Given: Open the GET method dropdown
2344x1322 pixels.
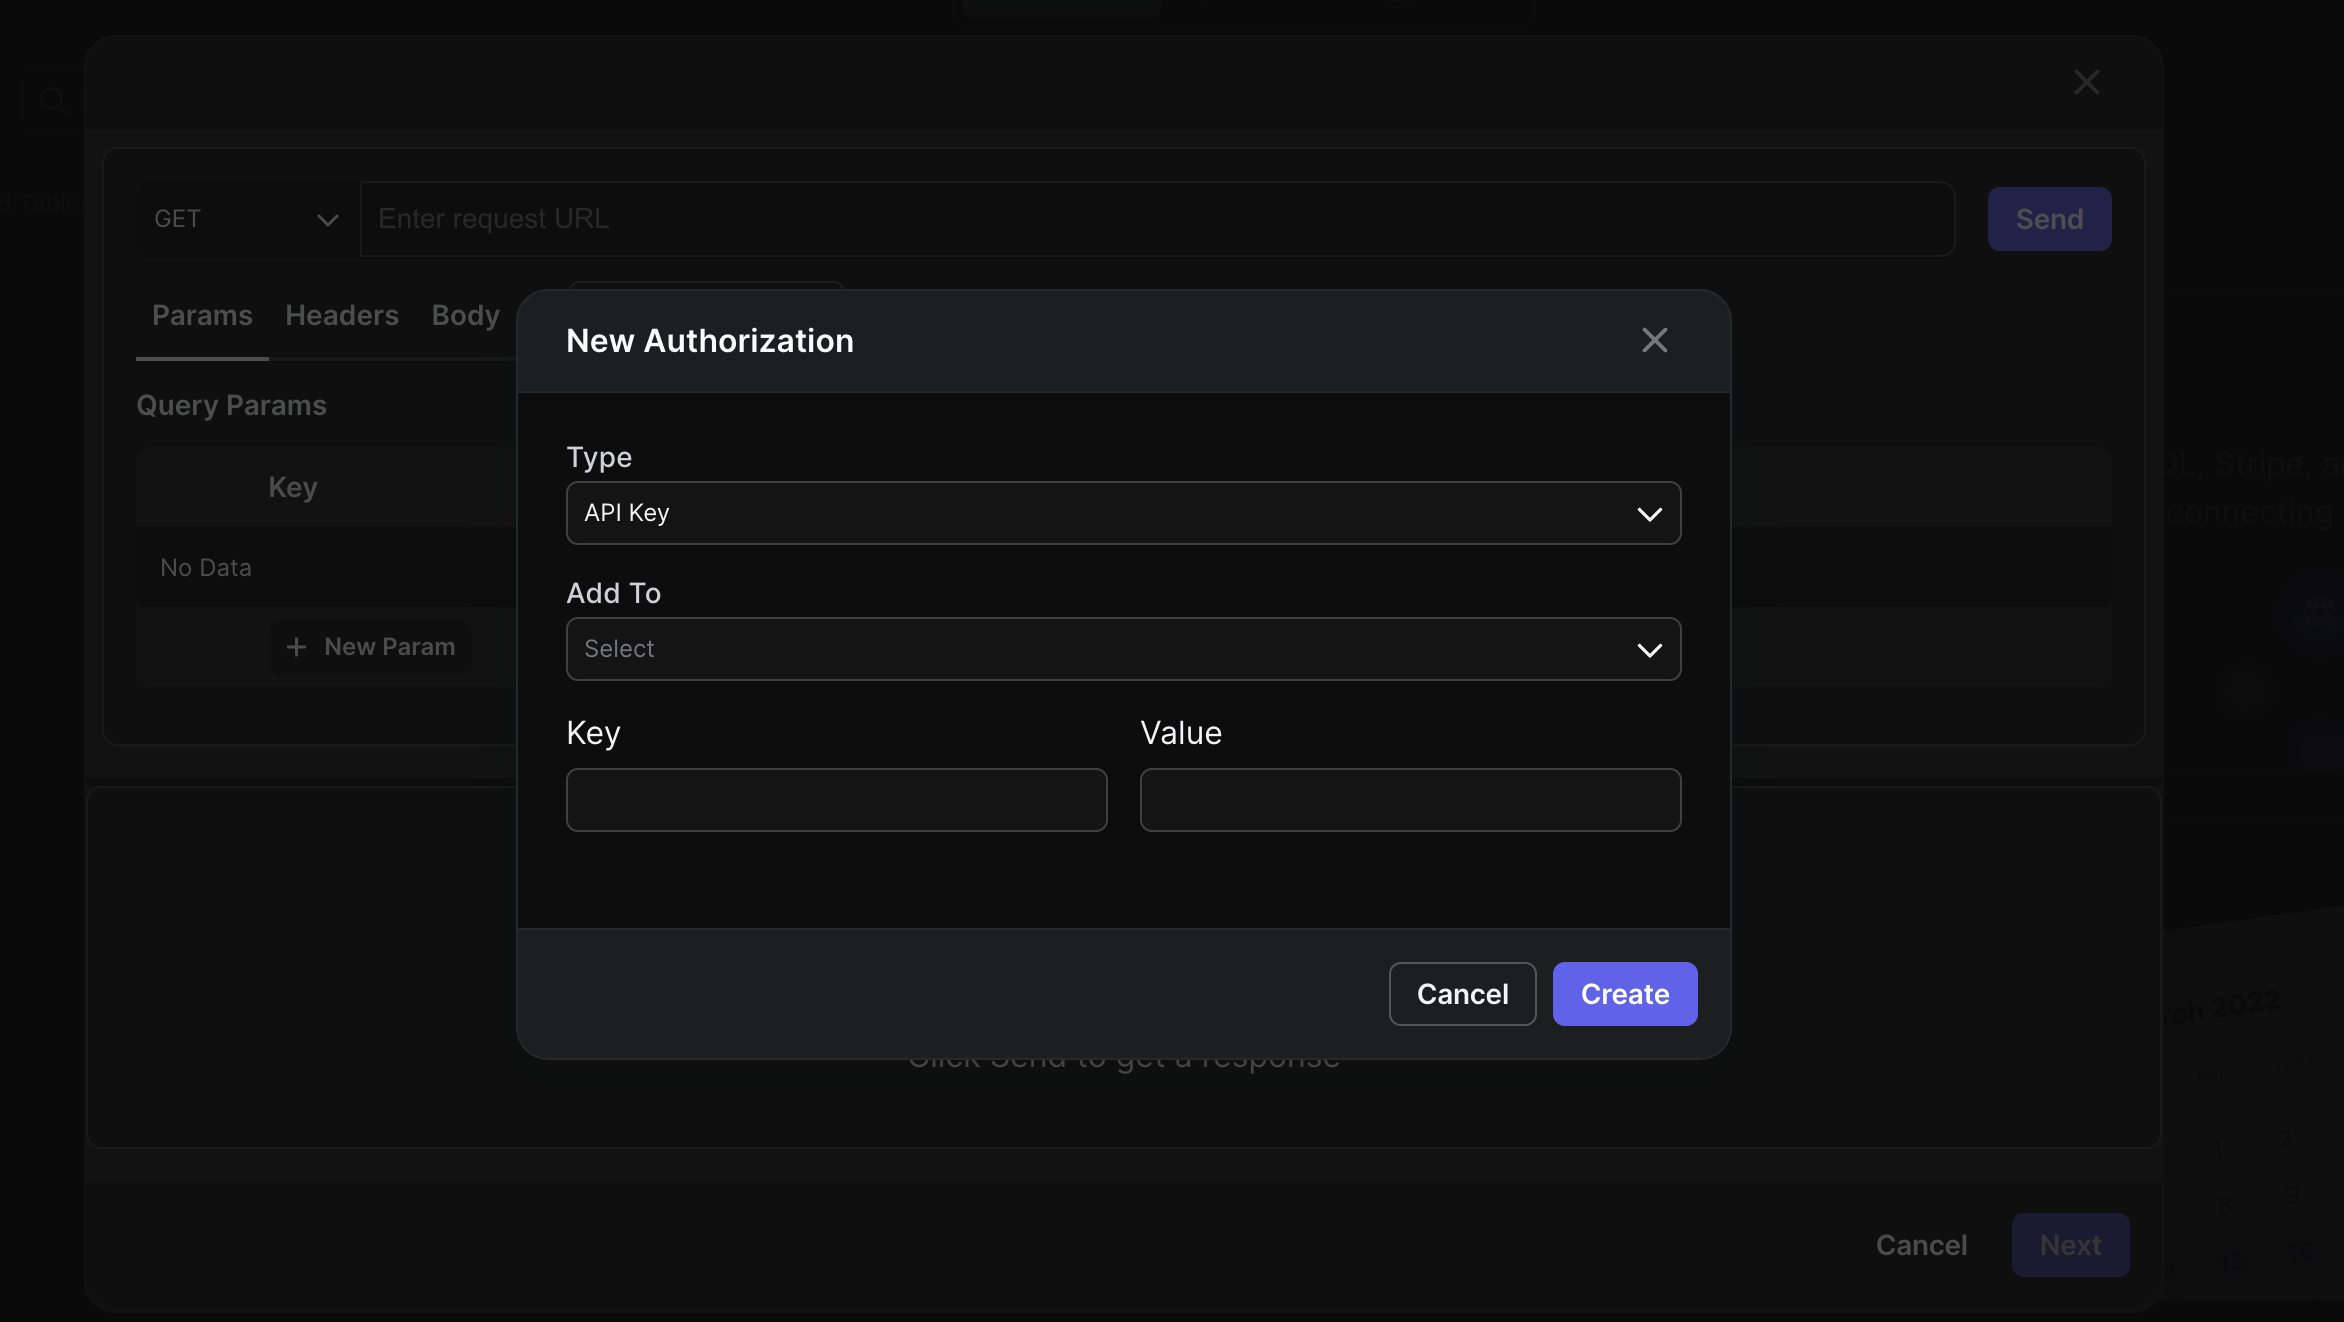Looking at the screenshot, I should (247, 219).
